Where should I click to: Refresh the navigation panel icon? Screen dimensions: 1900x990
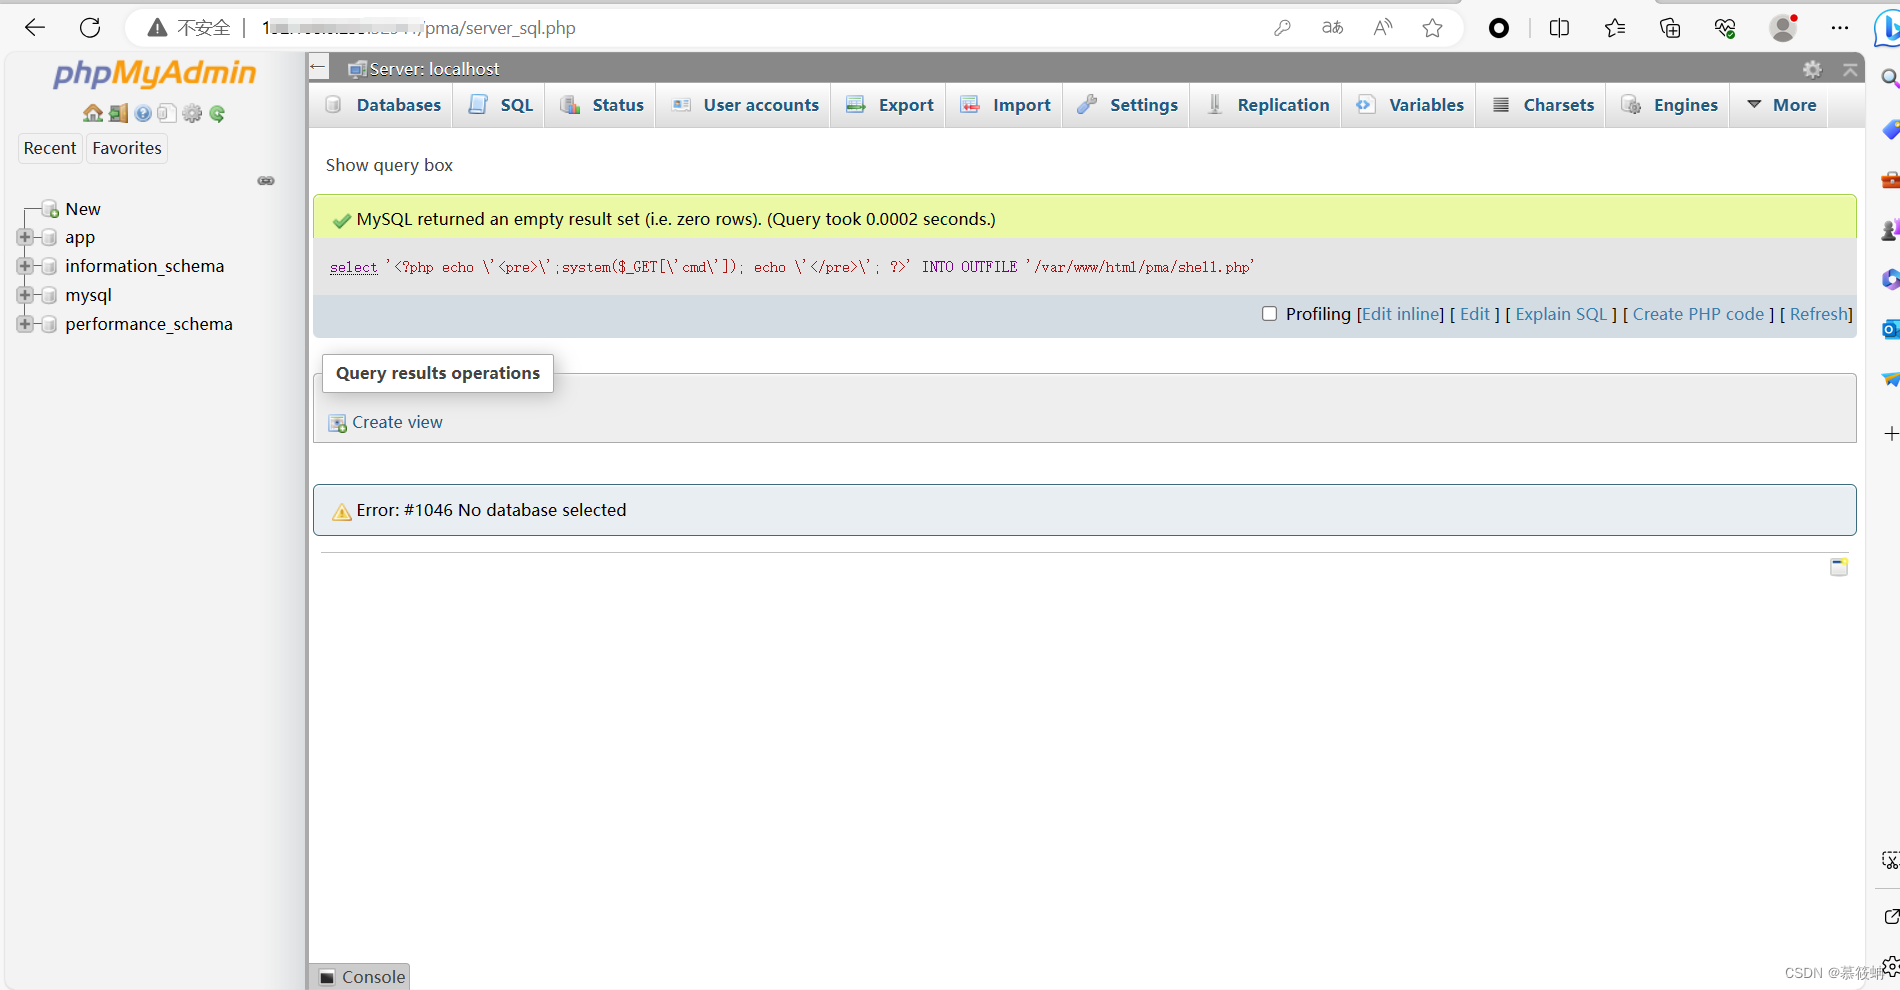tap(217, 113)
